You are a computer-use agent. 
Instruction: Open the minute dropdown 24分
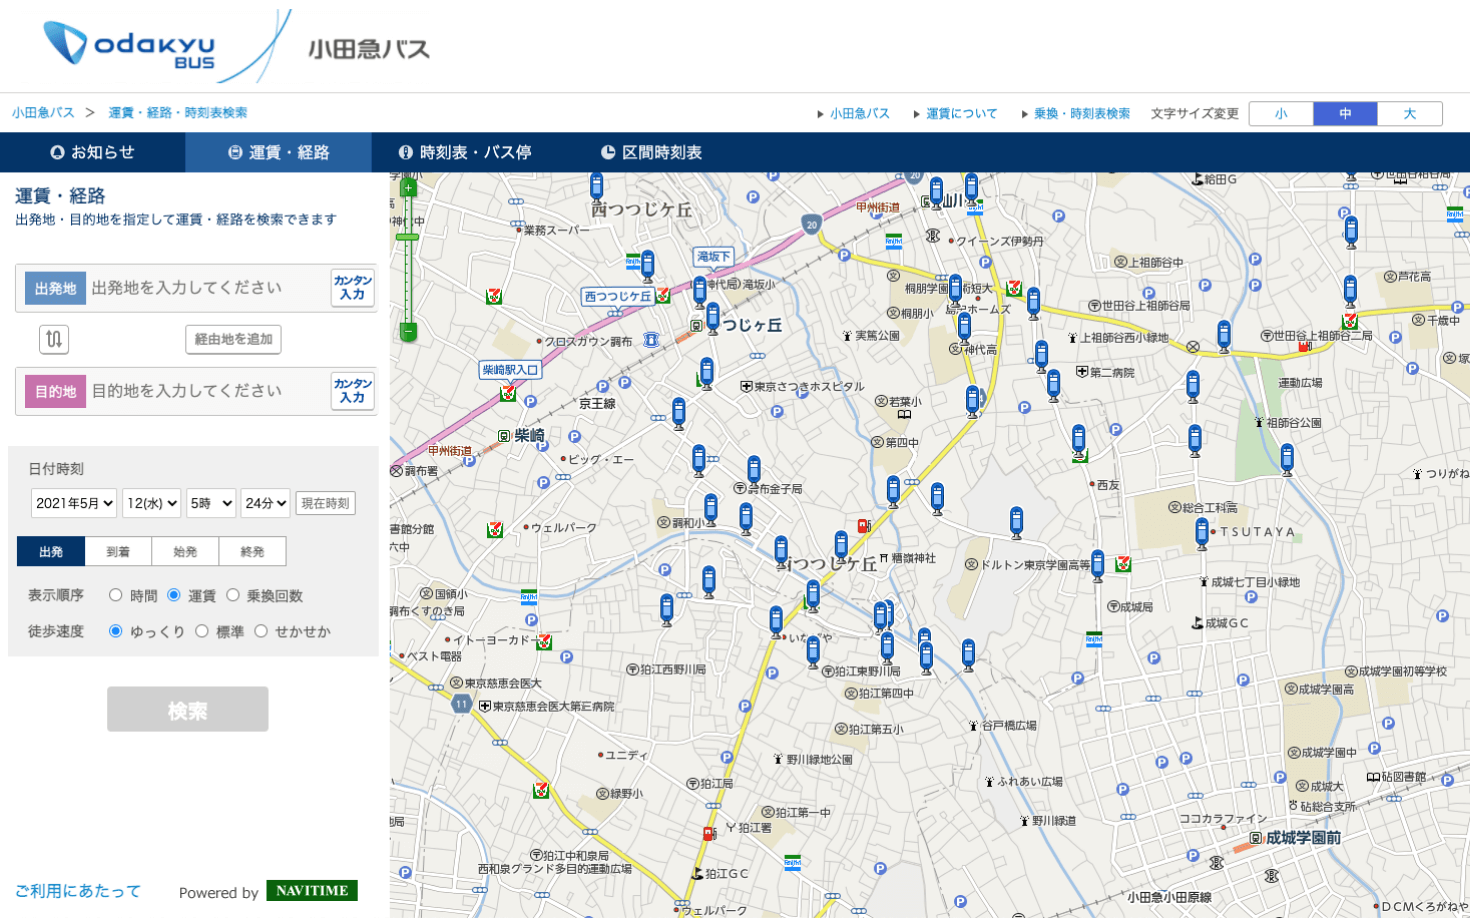coord(265,503)
